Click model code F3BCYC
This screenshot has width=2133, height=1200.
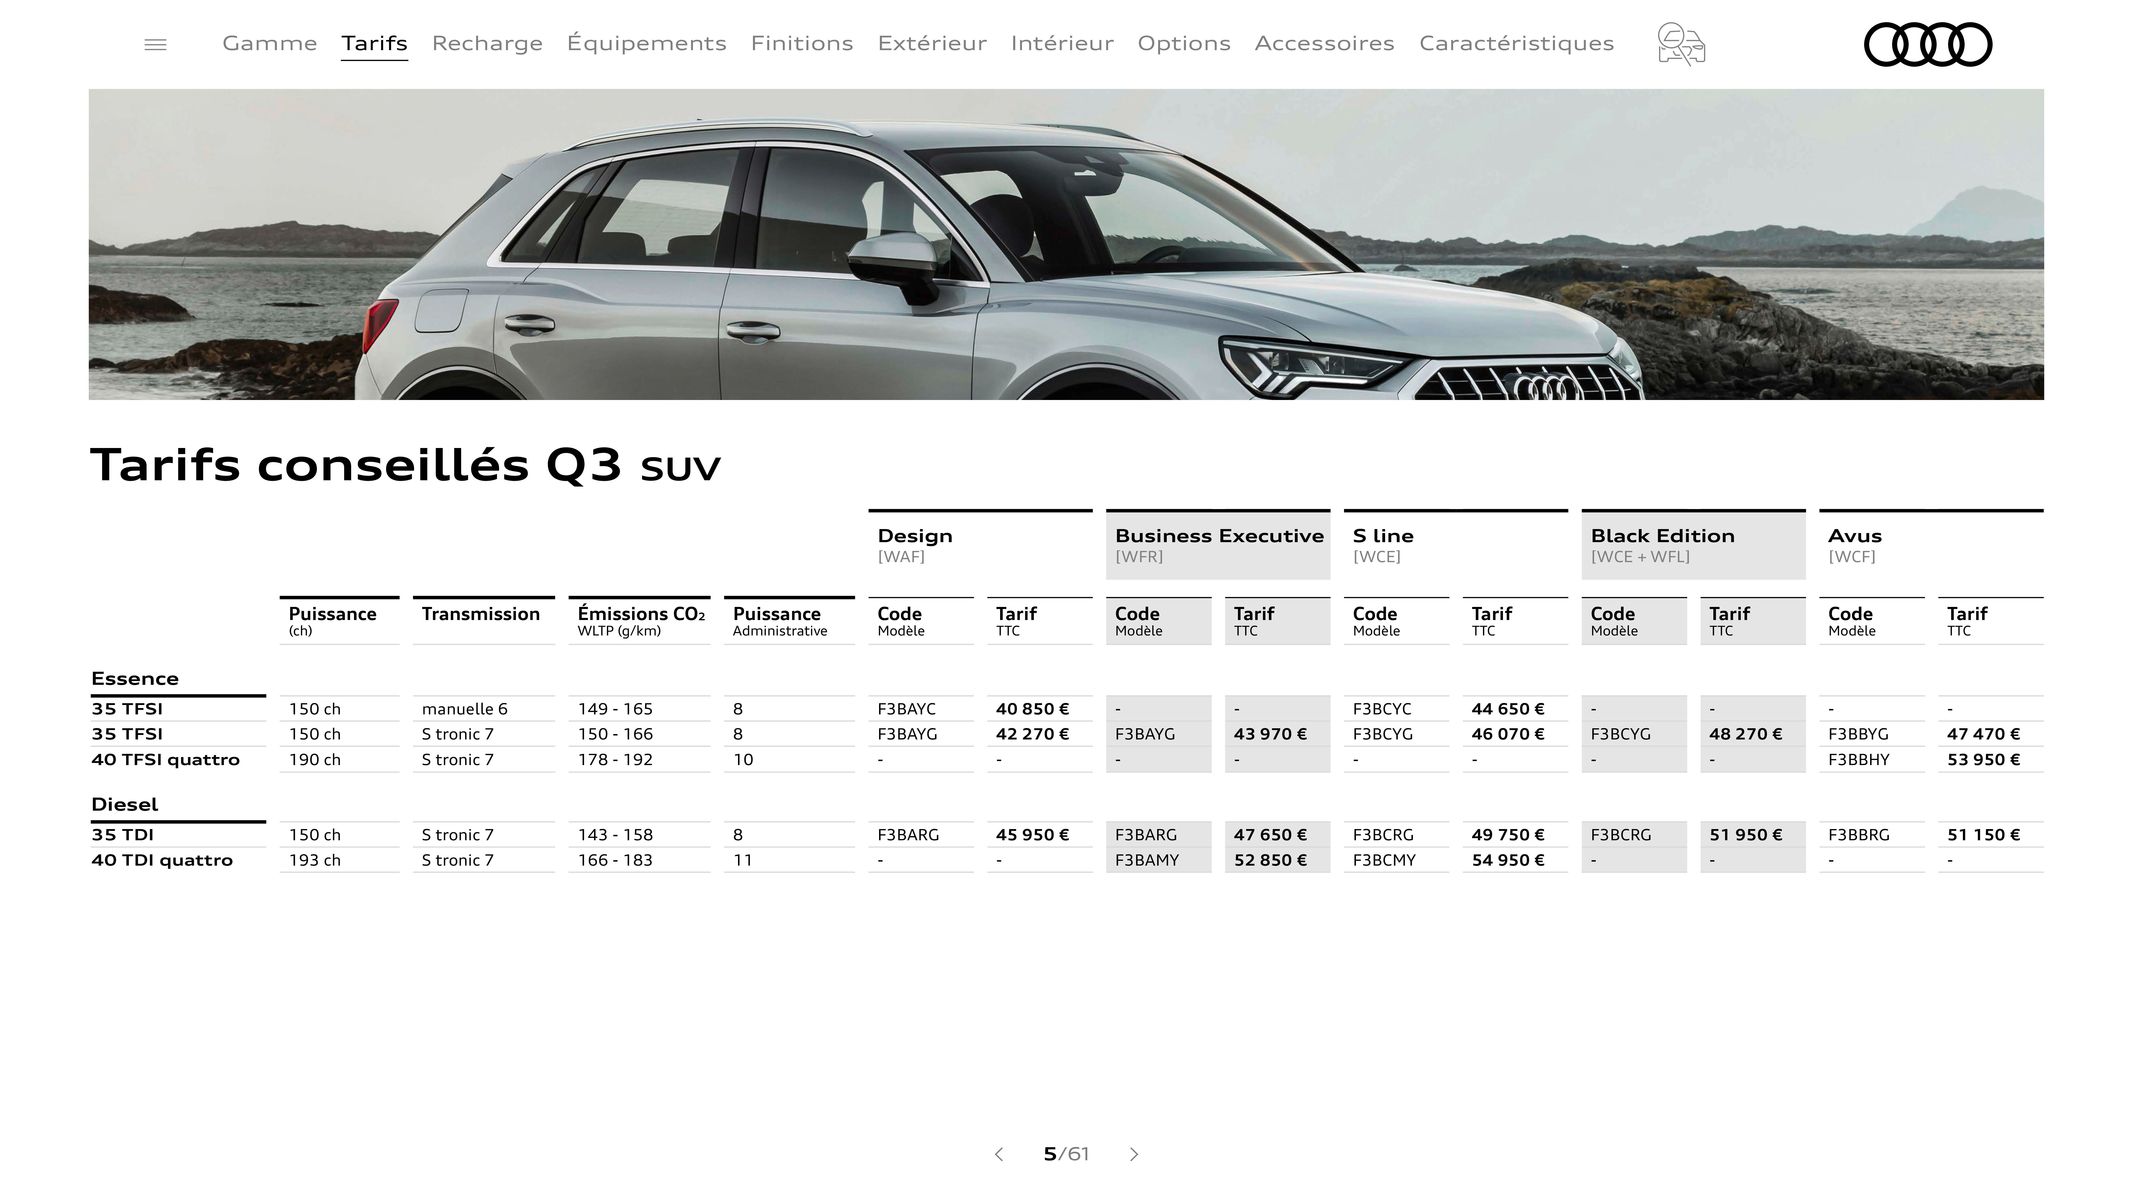[1382, 709]
